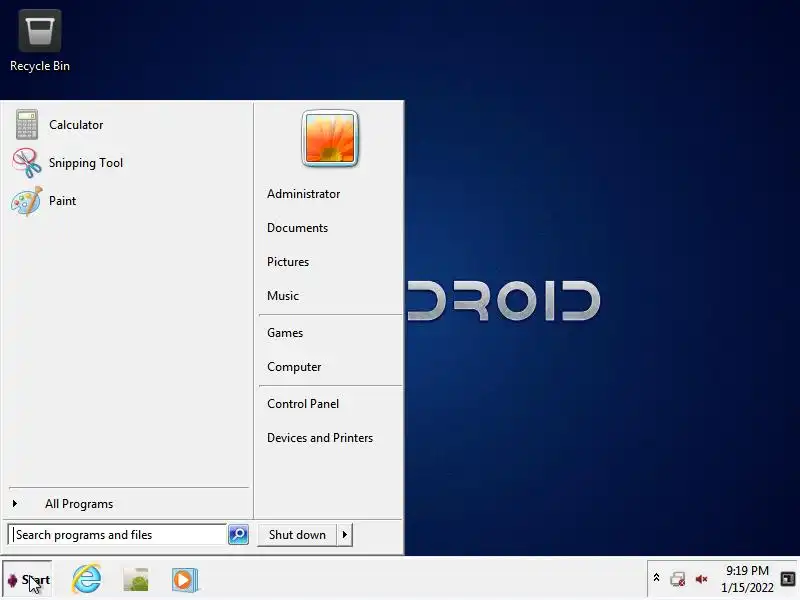Screen dimensions: 800x600
Task: Click the network status tray icon
Action: (x=678, y=579)
